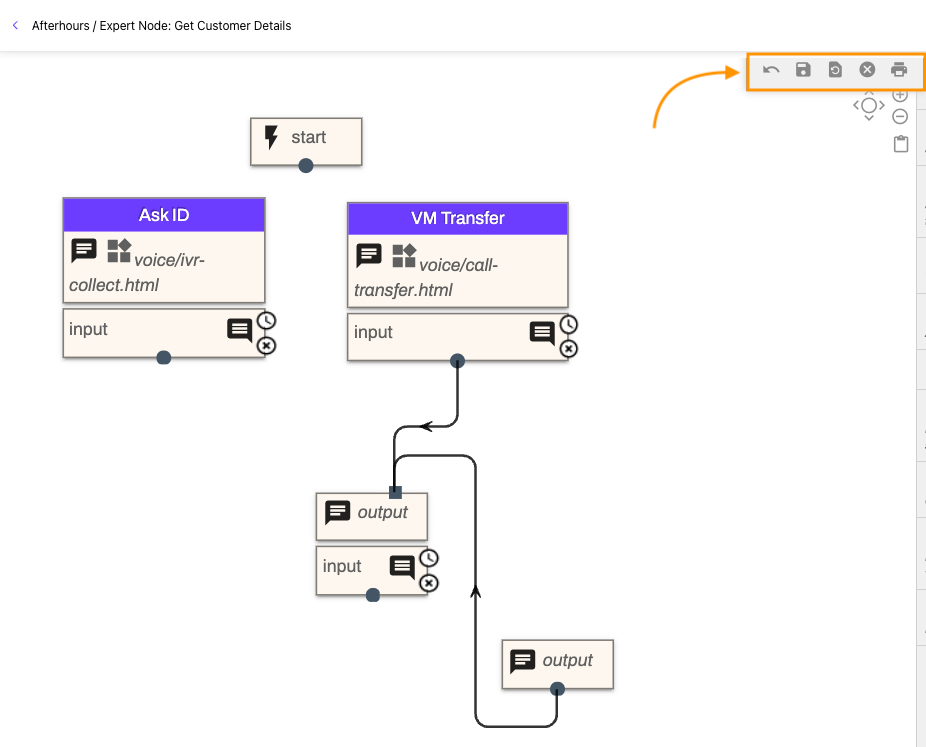Select the Ask ID input connector dot
The width and height of the screenshot is (926, 747).
(164, 357)
